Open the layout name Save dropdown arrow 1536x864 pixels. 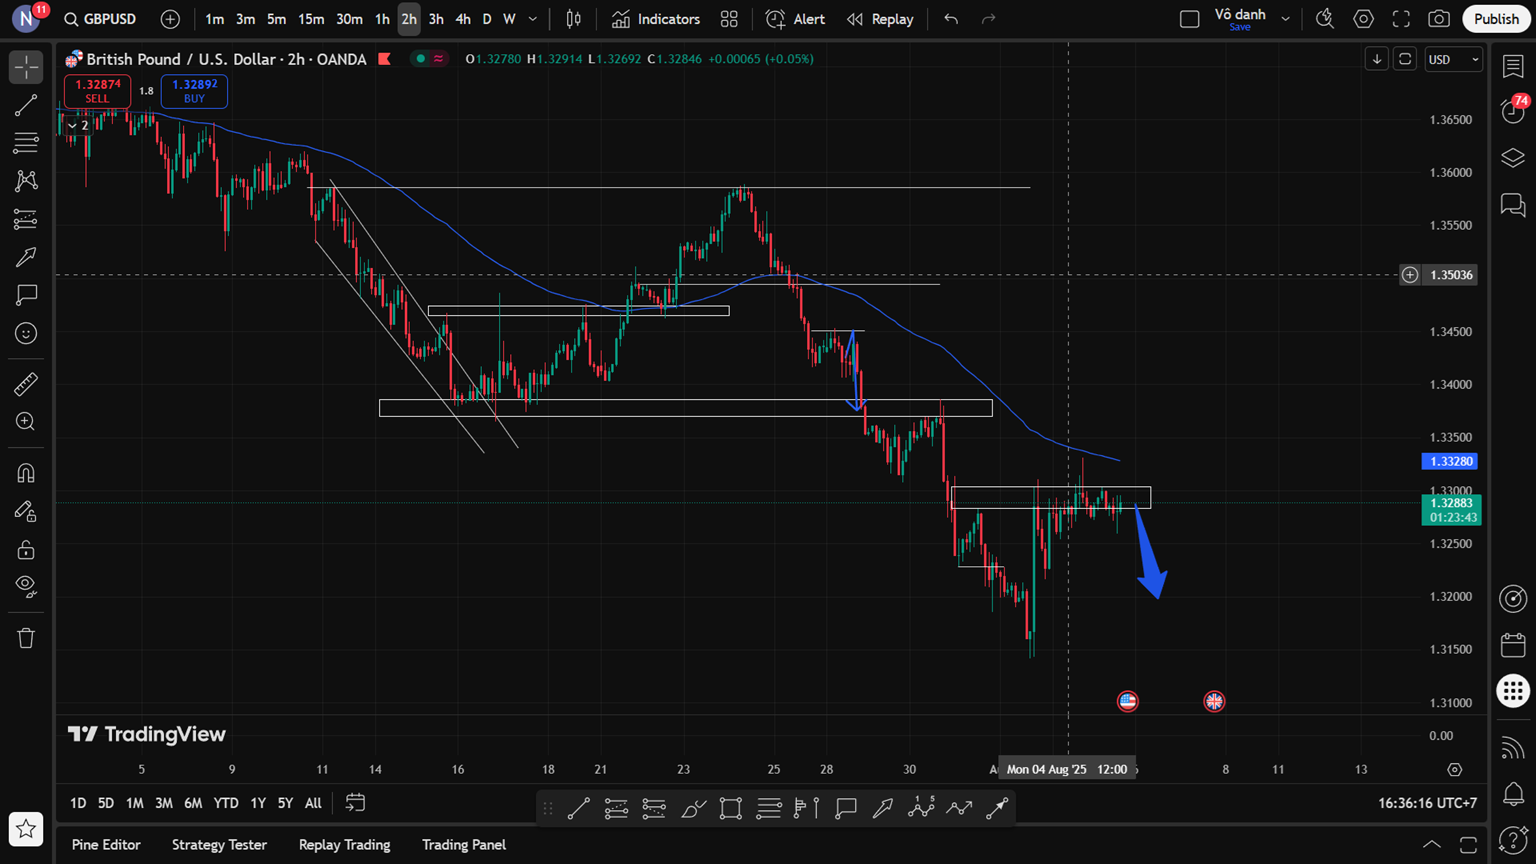point(1285,19)
